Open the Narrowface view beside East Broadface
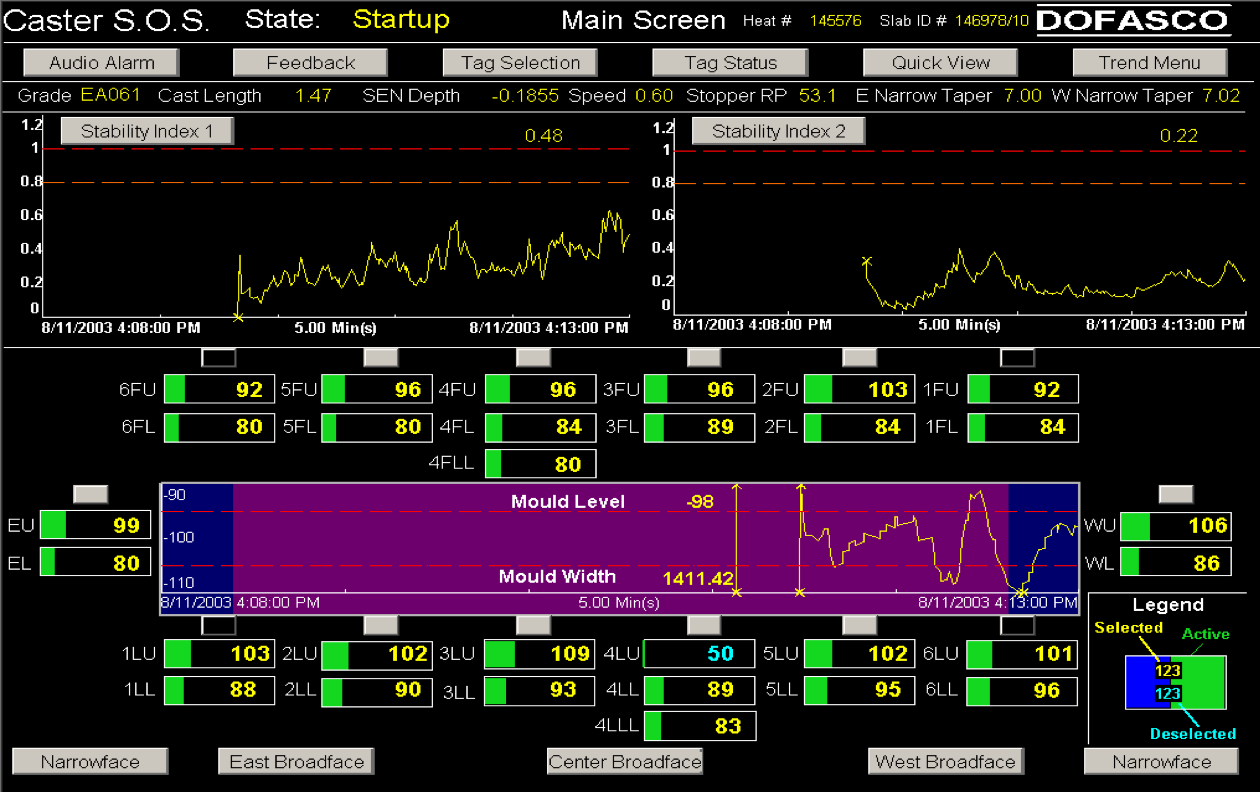Viewport: 1260px width, 792px height. [90, 761]
